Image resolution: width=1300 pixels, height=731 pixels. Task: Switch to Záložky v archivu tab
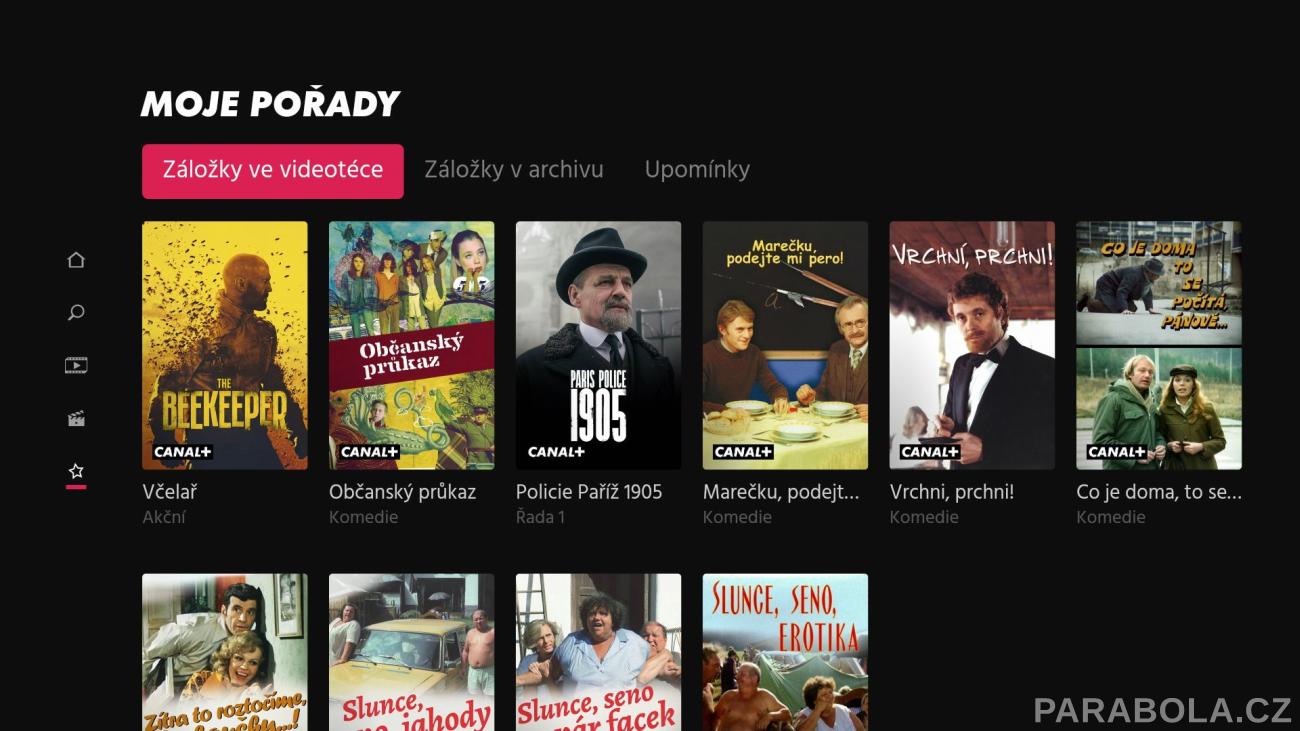point(514,170)
